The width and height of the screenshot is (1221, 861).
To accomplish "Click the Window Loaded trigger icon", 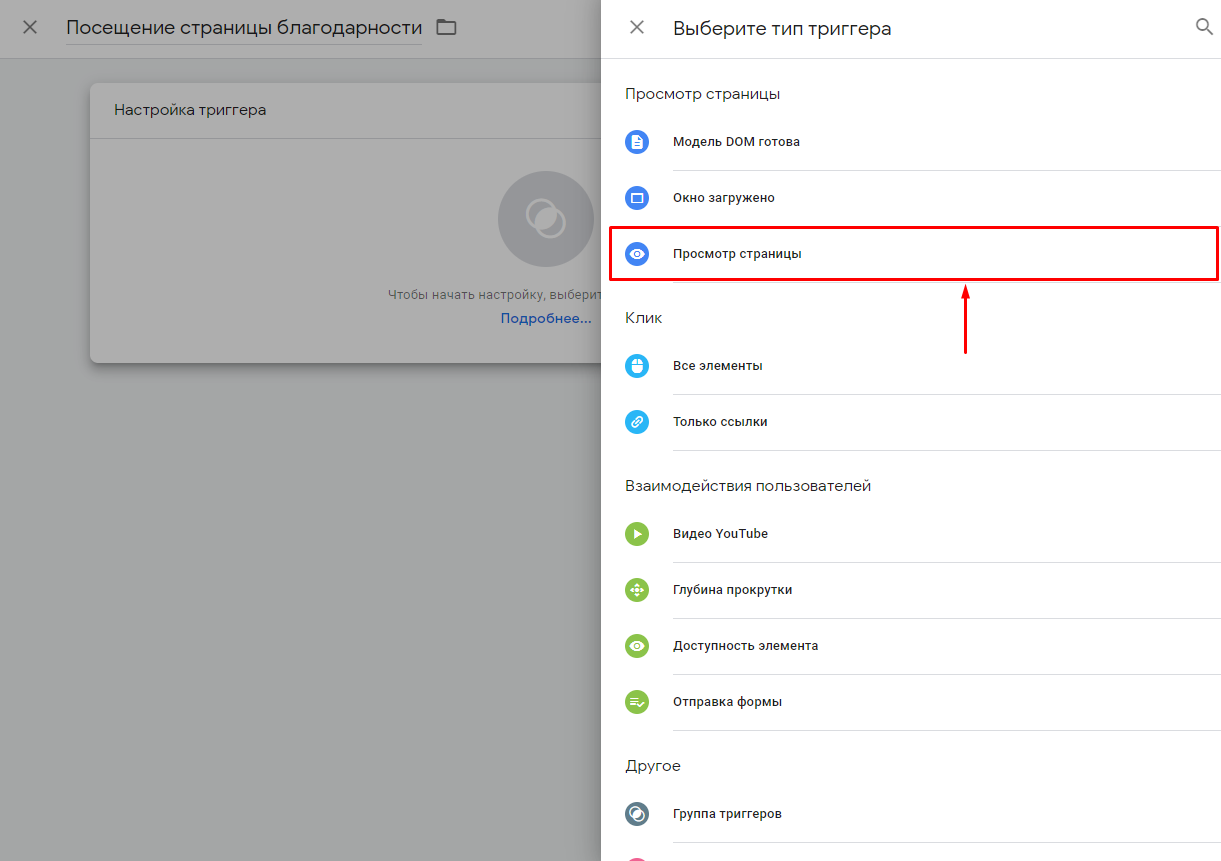I will point(637,198).
